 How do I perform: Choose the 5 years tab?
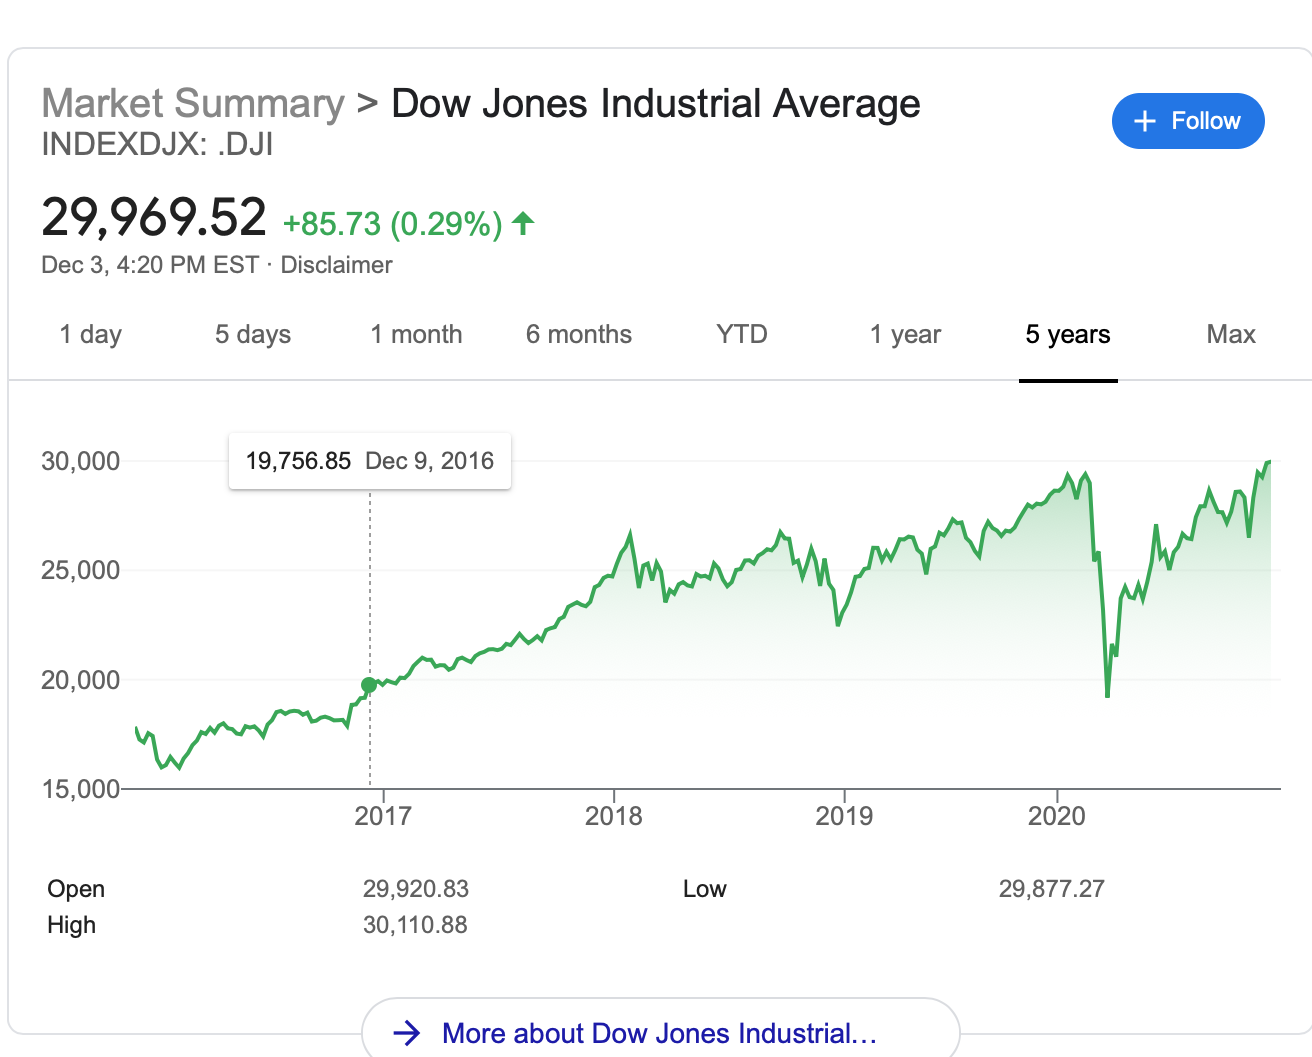[x=1068, y=334]
